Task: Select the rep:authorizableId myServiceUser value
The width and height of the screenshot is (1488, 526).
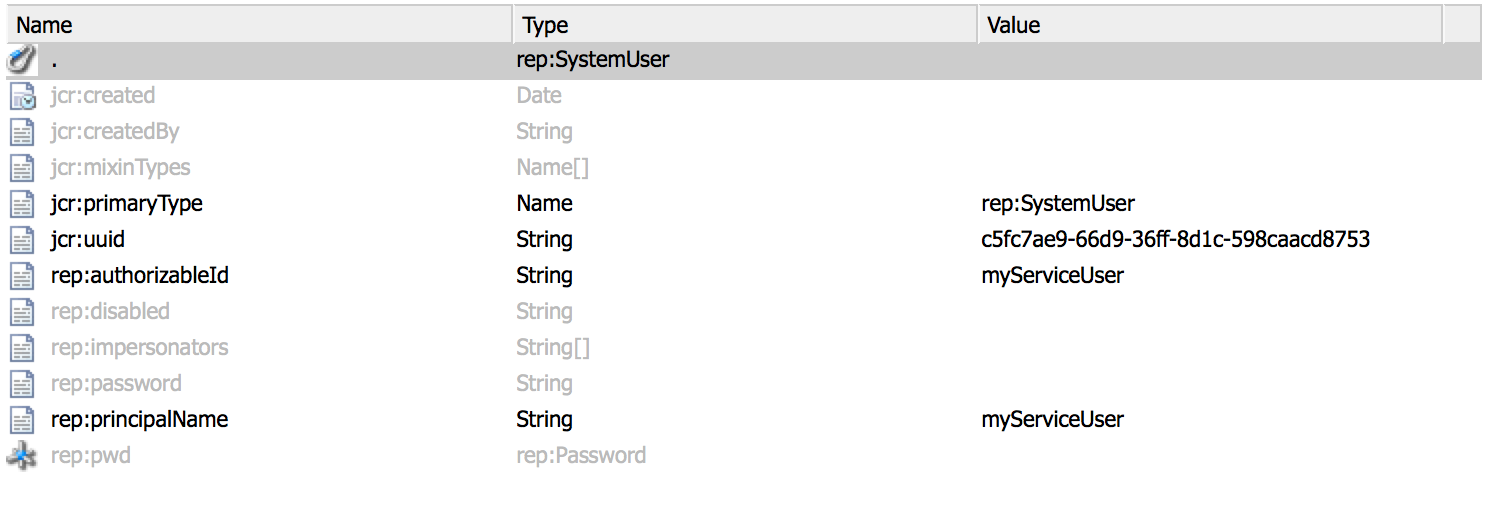Action: (x=1052, y=276)
